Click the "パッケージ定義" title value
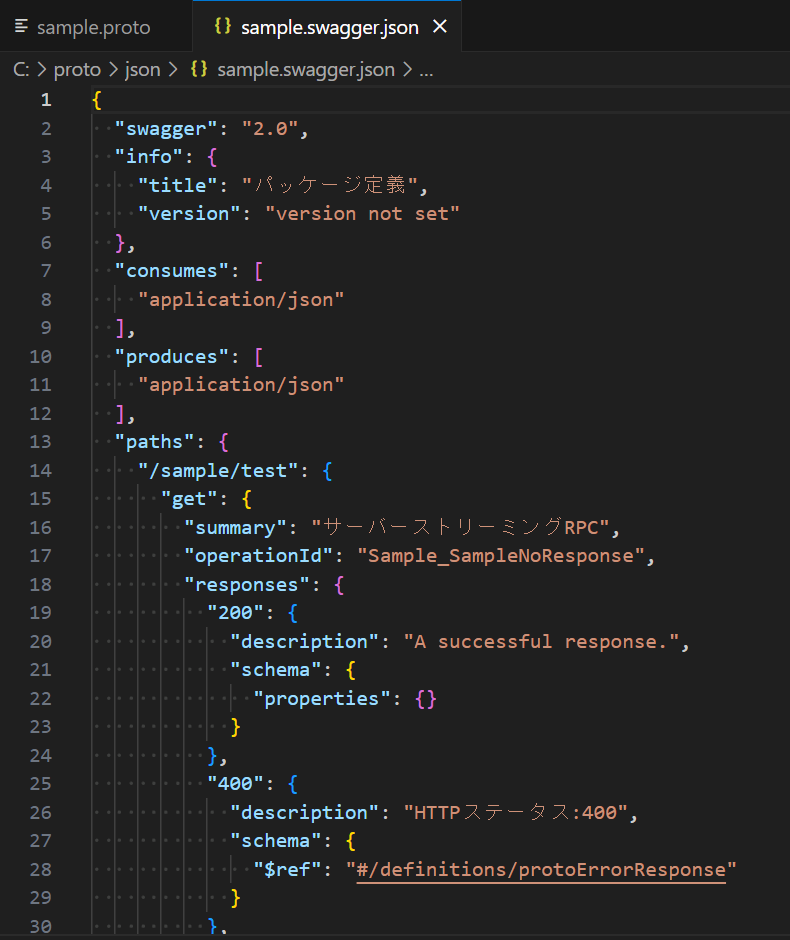790x940 pixels. (x=330, y=185)
